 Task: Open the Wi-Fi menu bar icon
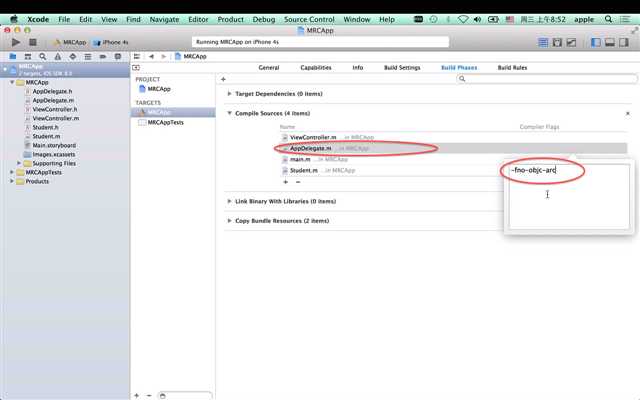[x=463, y=19]
